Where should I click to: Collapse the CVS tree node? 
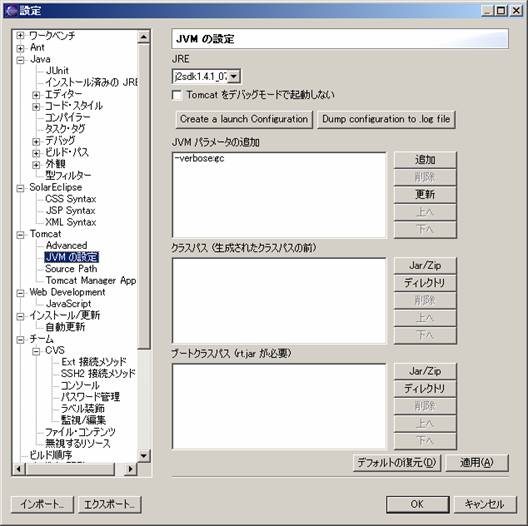click(36, 351)
